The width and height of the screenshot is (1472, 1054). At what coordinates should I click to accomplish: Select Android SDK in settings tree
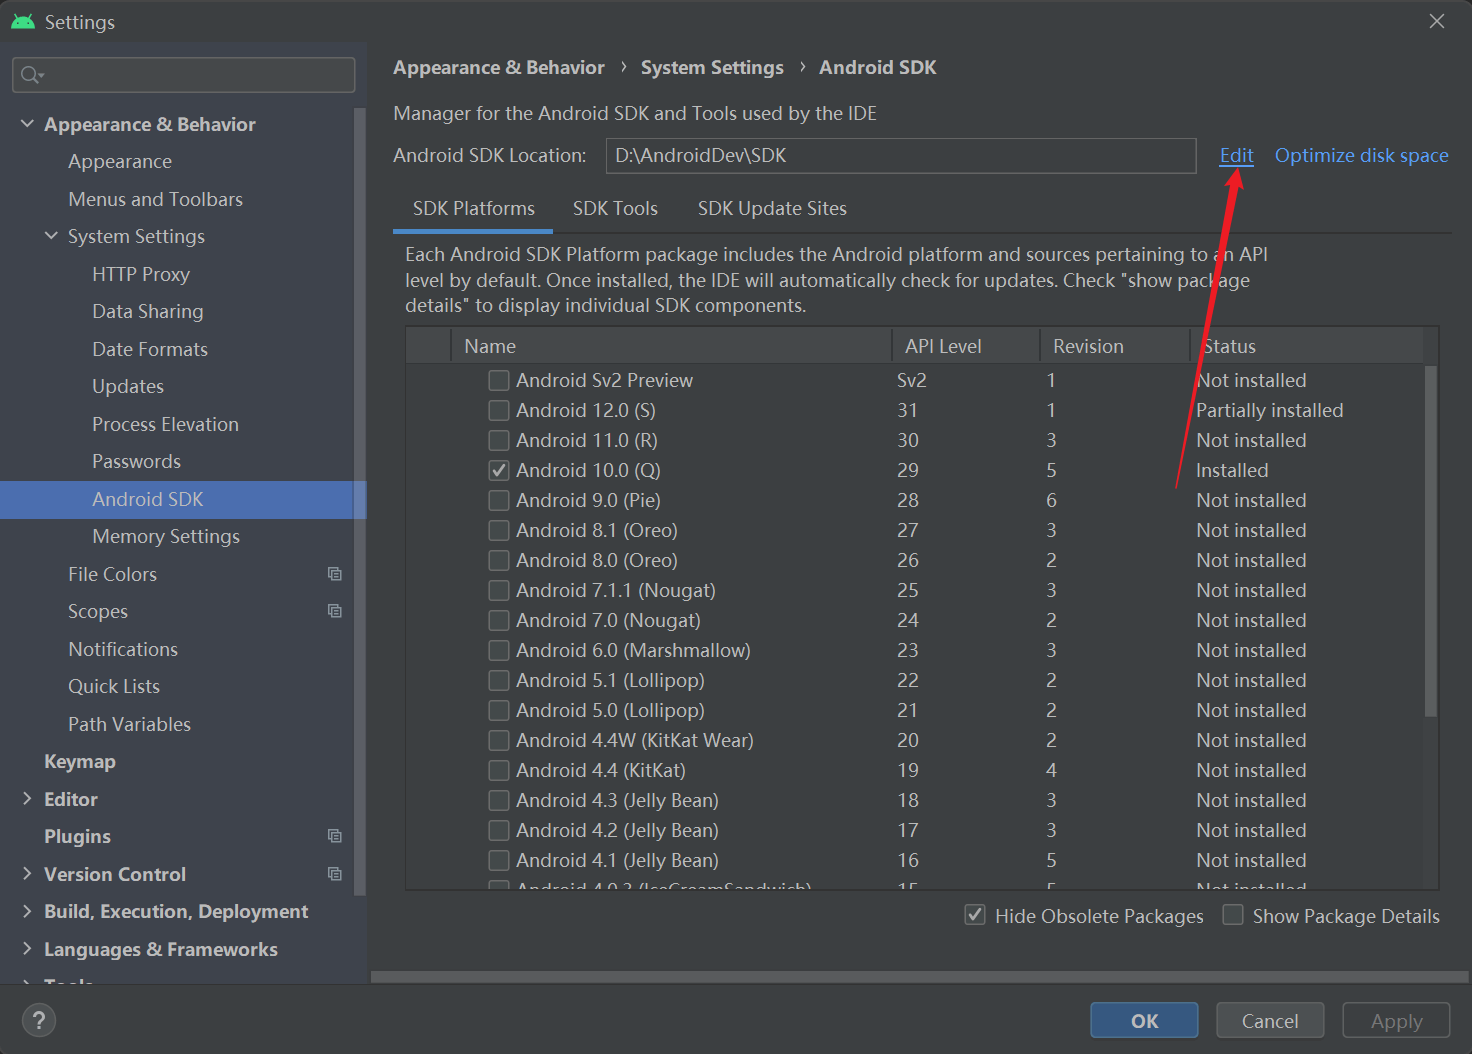(x=183, y=499)
